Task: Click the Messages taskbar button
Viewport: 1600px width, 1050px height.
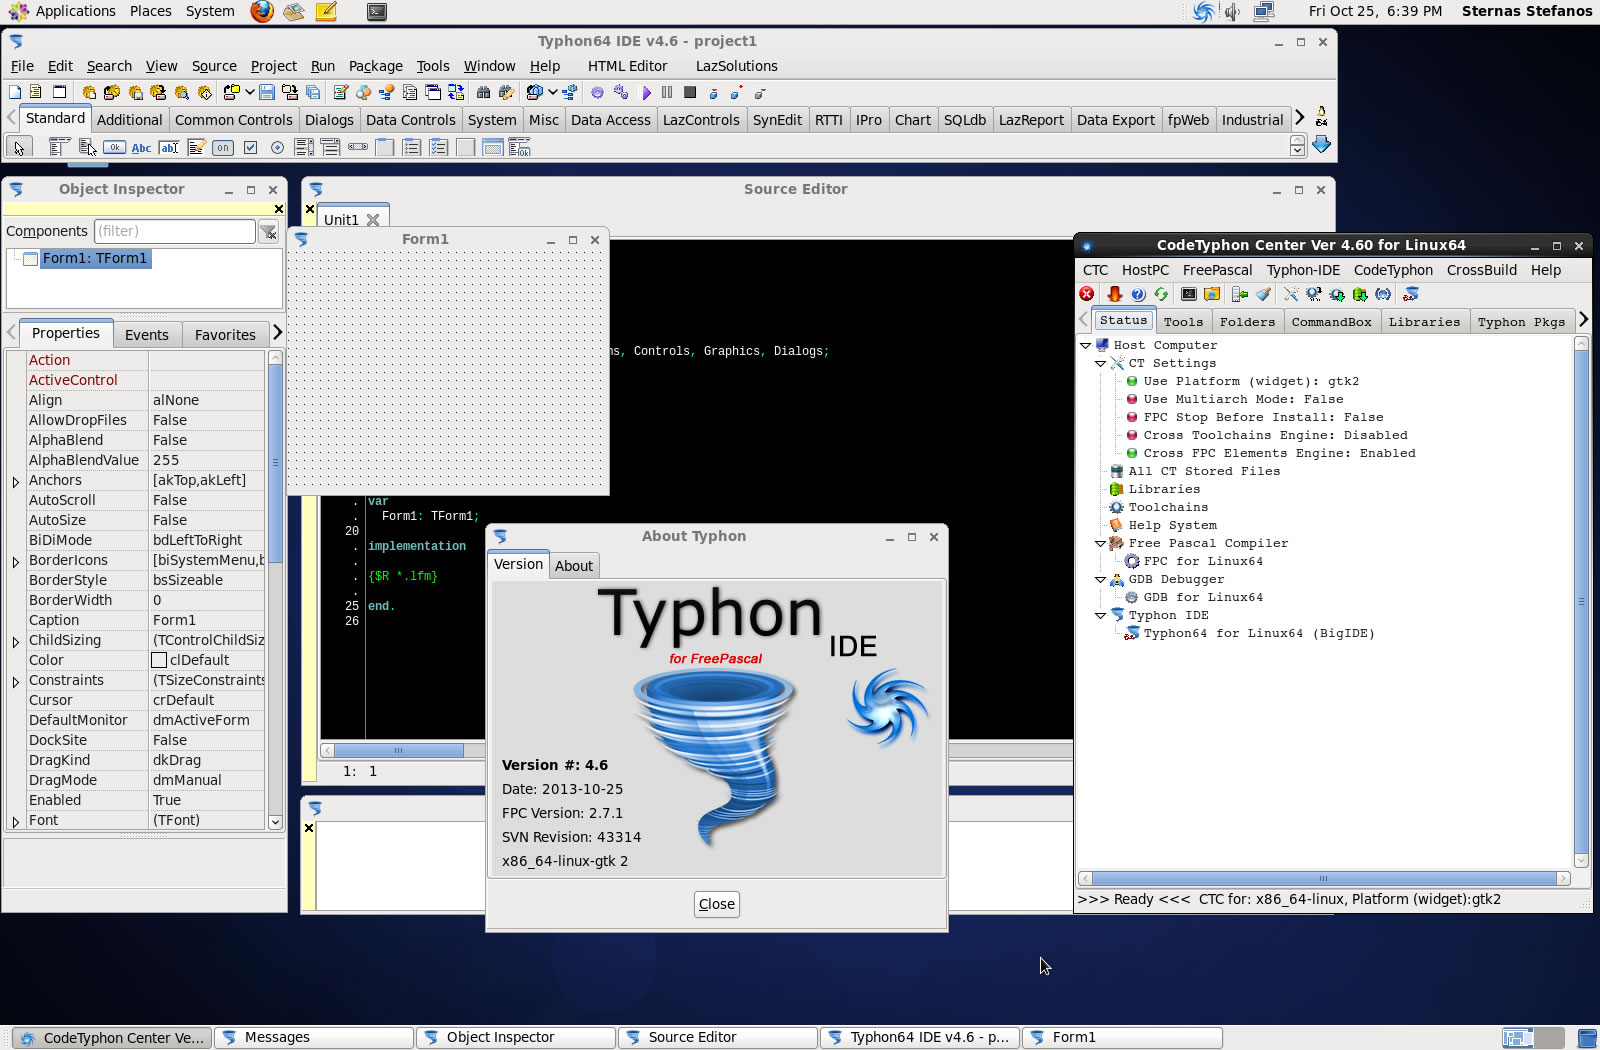Action: click(x=314, y=1038)
